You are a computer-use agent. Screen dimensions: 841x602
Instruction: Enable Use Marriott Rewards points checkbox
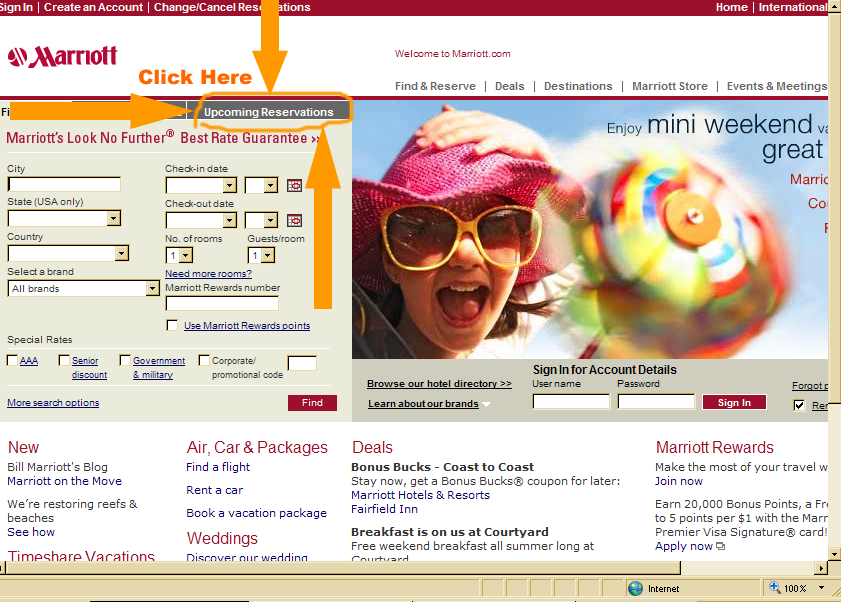click(x=172, y=325)
